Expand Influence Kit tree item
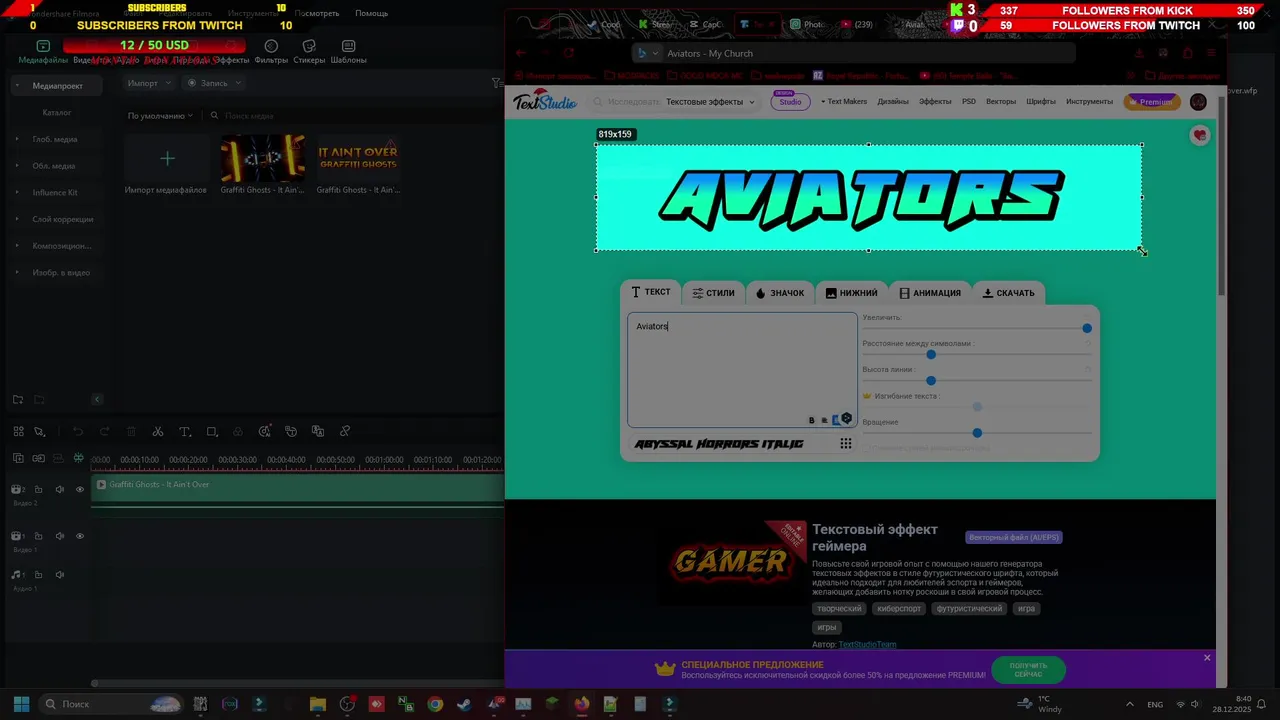The height and width of the screenshot is (720, 1280). pyautogui.click(x=17, y=192)
